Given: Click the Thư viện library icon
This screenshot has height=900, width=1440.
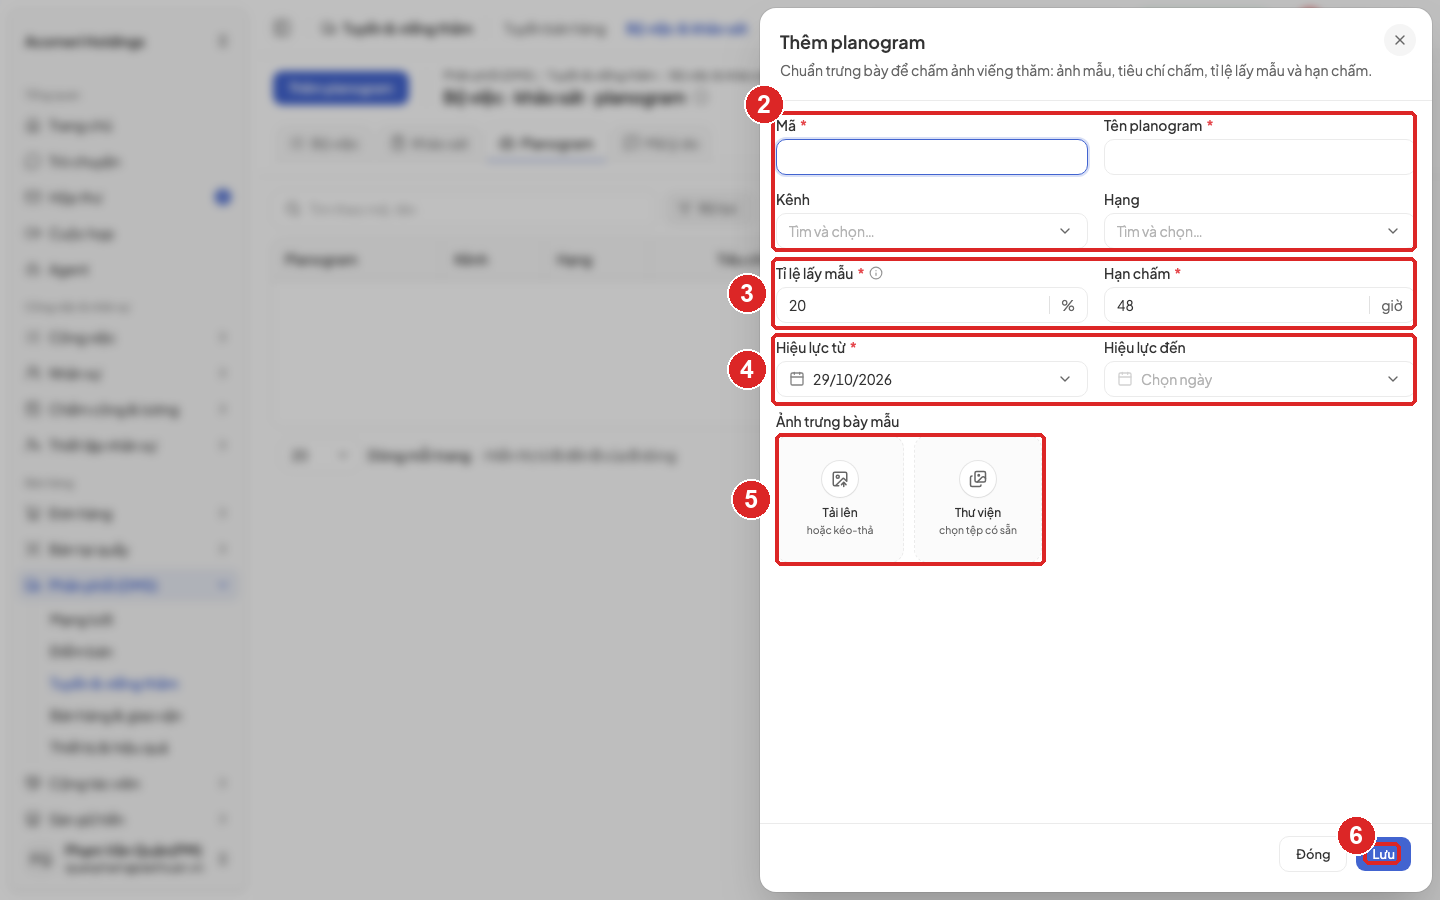Looking at the screenshot, I should [x=978, y=479].
